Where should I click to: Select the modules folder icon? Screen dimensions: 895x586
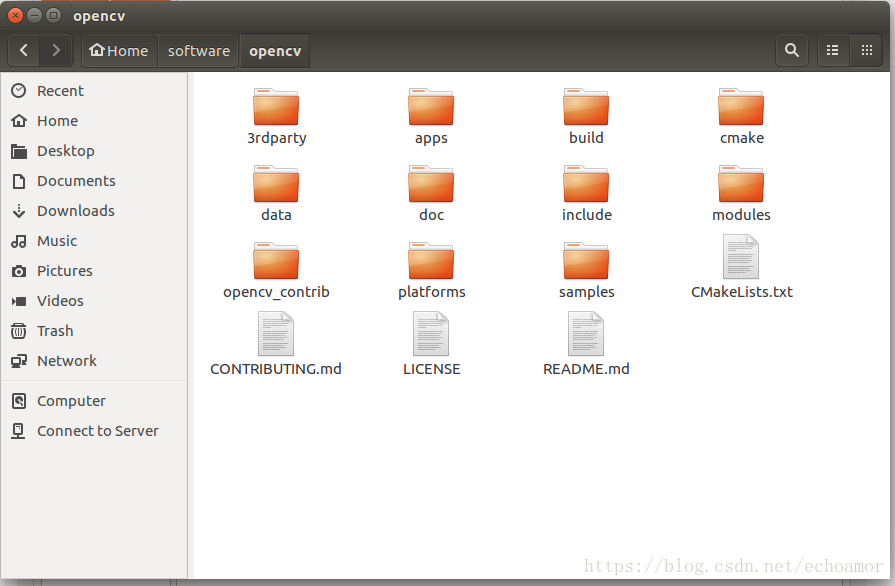click(x=741, y=184)
